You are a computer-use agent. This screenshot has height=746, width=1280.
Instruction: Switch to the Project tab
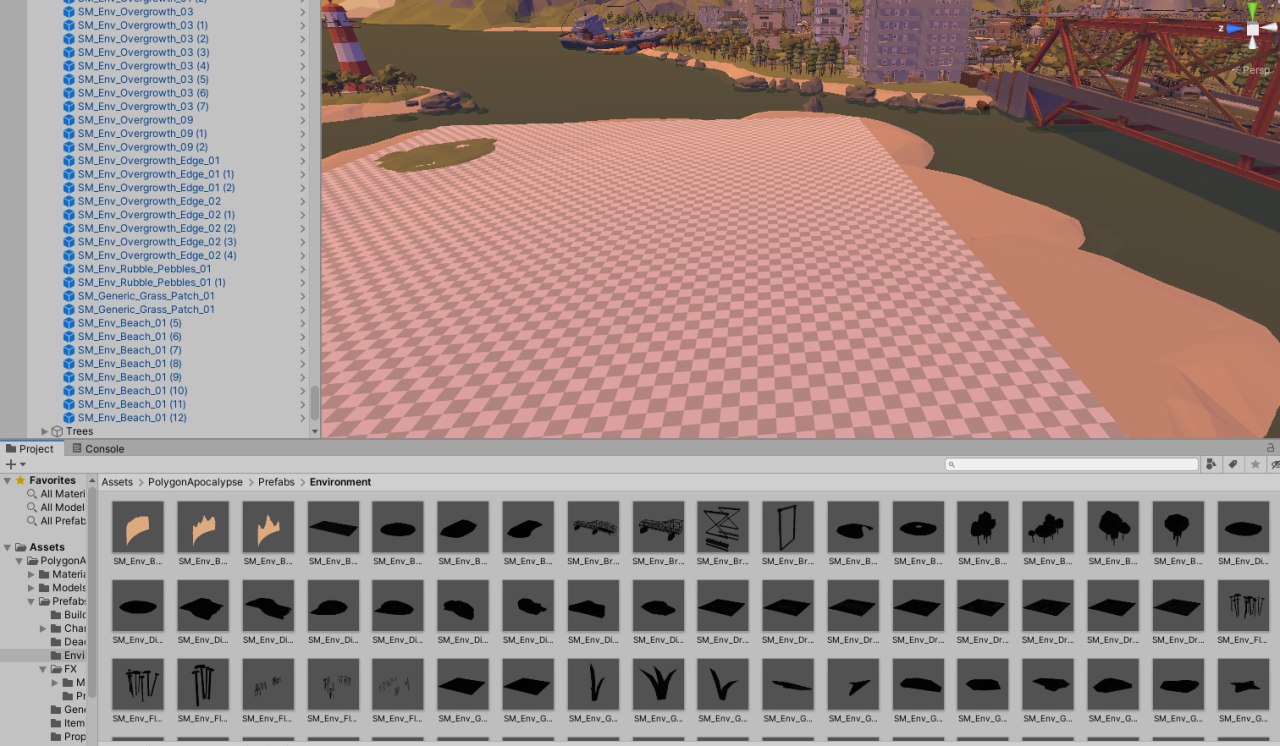point(30,449)
